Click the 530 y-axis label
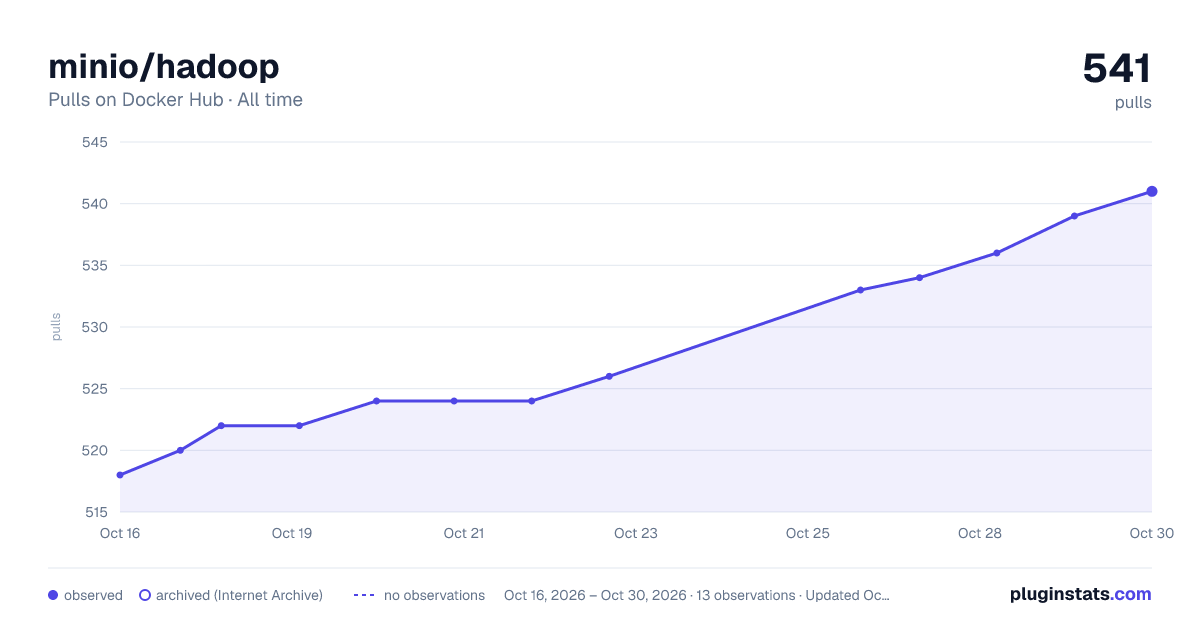 (x=95, y=327)
